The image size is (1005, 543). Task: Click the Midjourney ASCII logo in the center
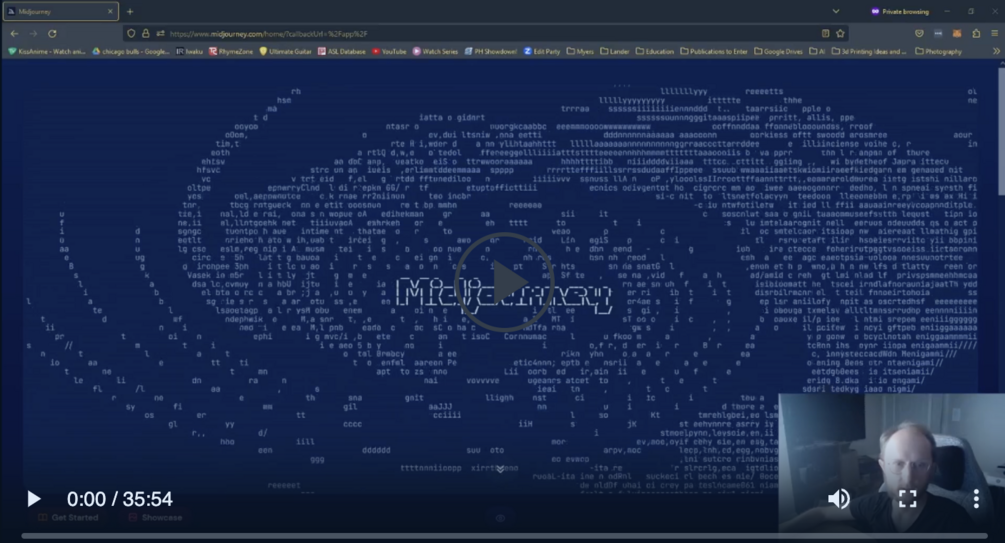coord(503,295)
